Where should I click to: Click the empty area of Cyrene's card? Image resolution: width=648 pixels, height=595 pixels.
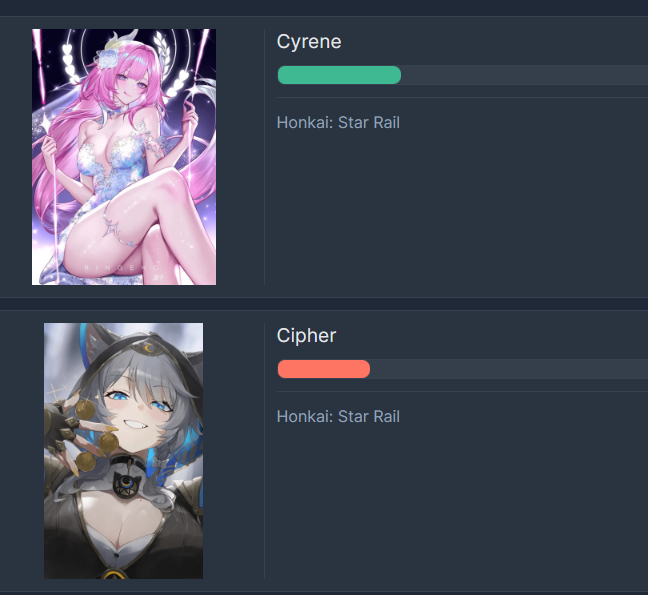(x=455, y=207)
